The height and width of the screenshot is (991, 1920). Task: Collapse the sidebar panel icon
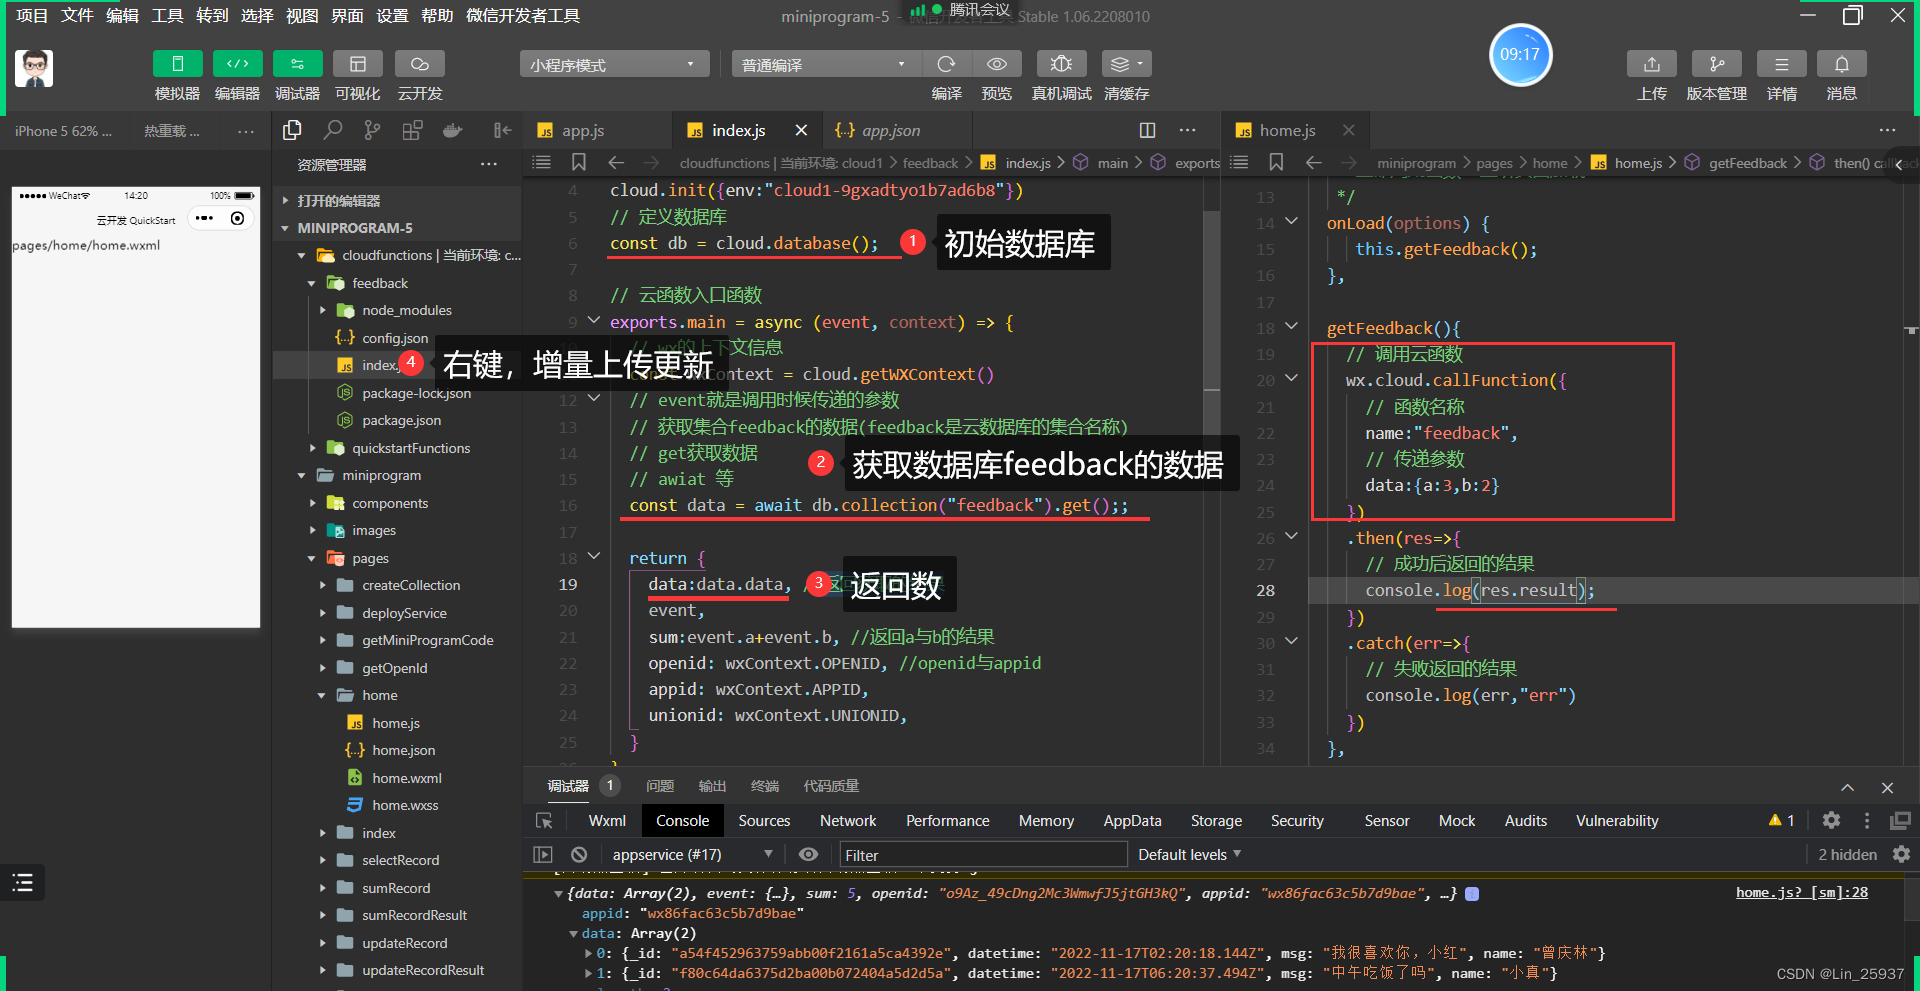[502, 130]
